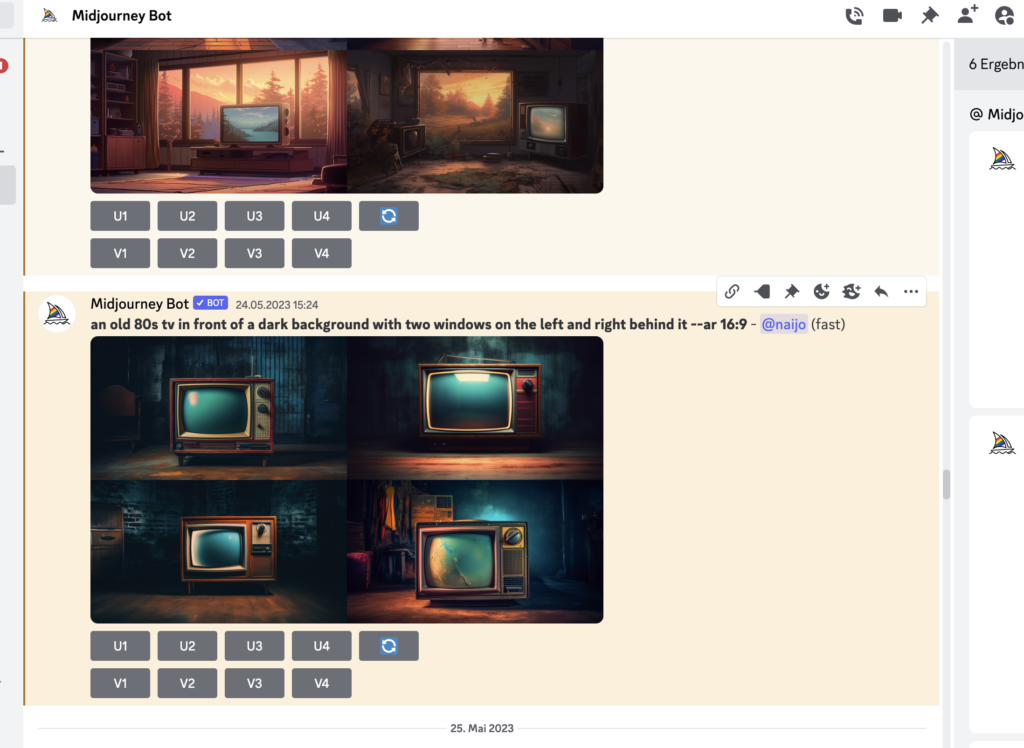The width and height of the screenshot is (1024, 748).
Task: Click the @ Midjo search result heading
Action: (x=997, y=114)
